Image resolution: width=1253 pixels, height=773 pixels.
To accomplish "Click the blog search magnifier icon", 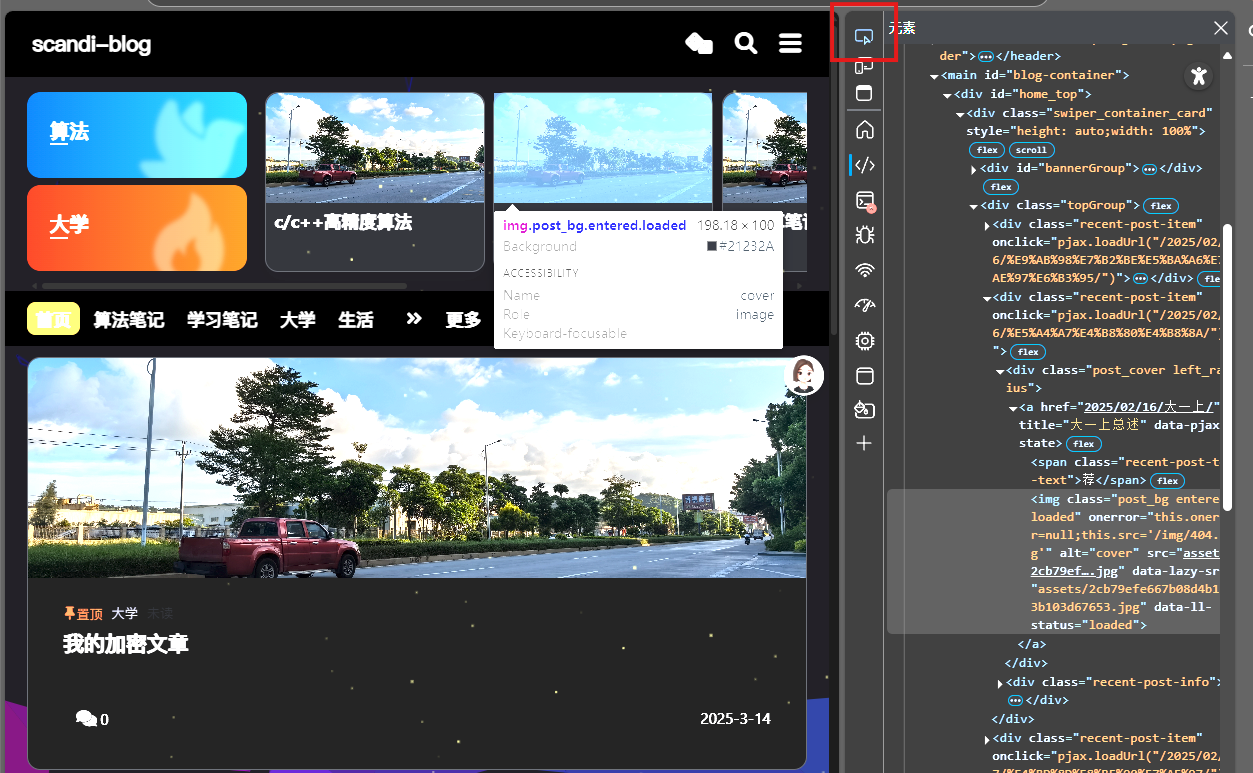I will pyautogui.click(x=745, y=43).
